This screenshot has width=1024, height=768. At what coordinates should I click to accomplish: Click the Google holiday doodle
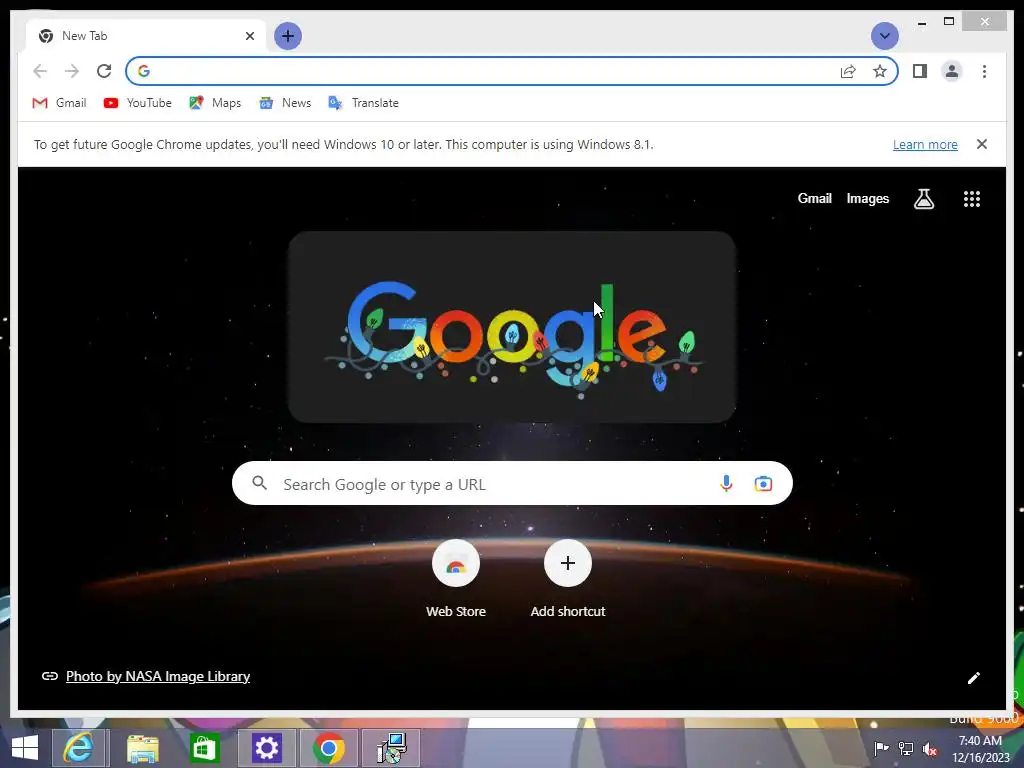coord(512,327)
